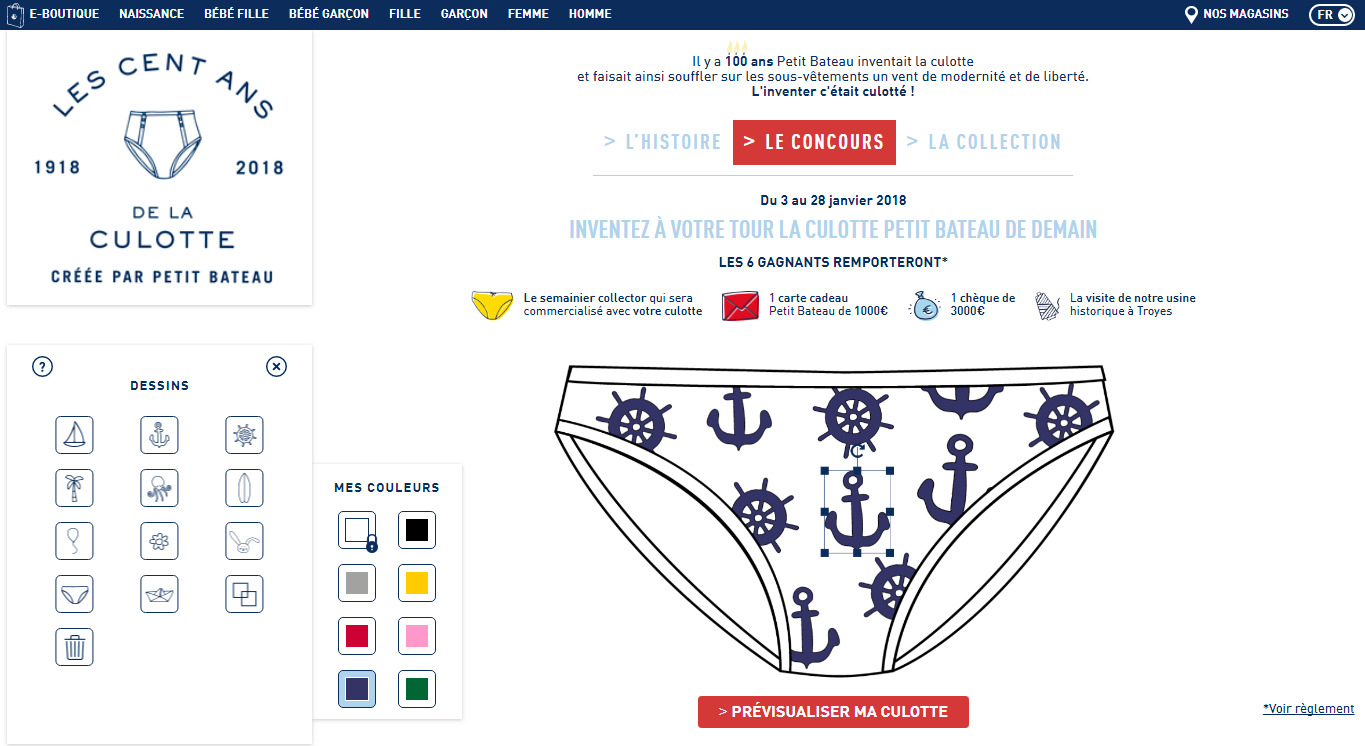
Task: Choose the ship's wheel drawing icon
Action: point(244,435)
